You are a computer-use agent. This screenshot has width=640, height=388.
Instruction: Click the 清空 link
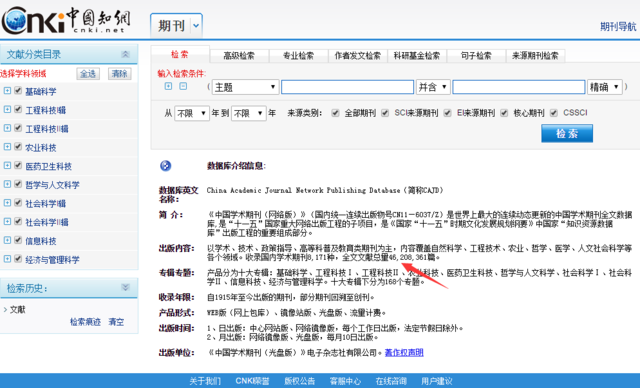[x=116, y=322]
